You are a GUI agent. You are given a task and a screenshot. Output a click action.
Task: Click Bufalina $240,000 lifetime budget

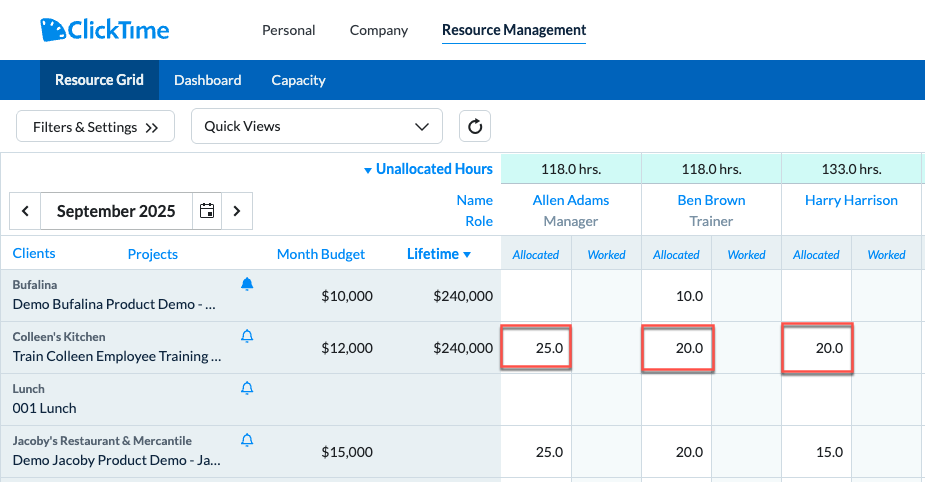point(463,296)
